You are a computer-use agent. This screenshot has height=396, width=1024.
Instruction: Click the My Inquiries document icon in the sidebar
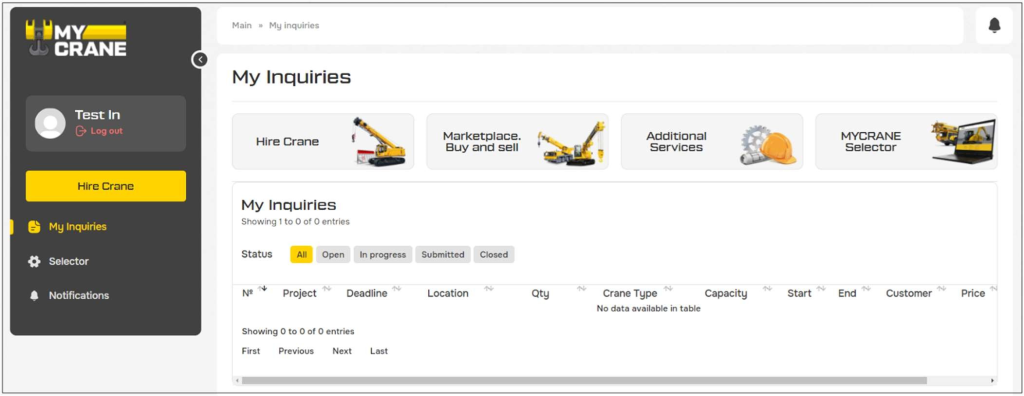[x=34, y=227]
